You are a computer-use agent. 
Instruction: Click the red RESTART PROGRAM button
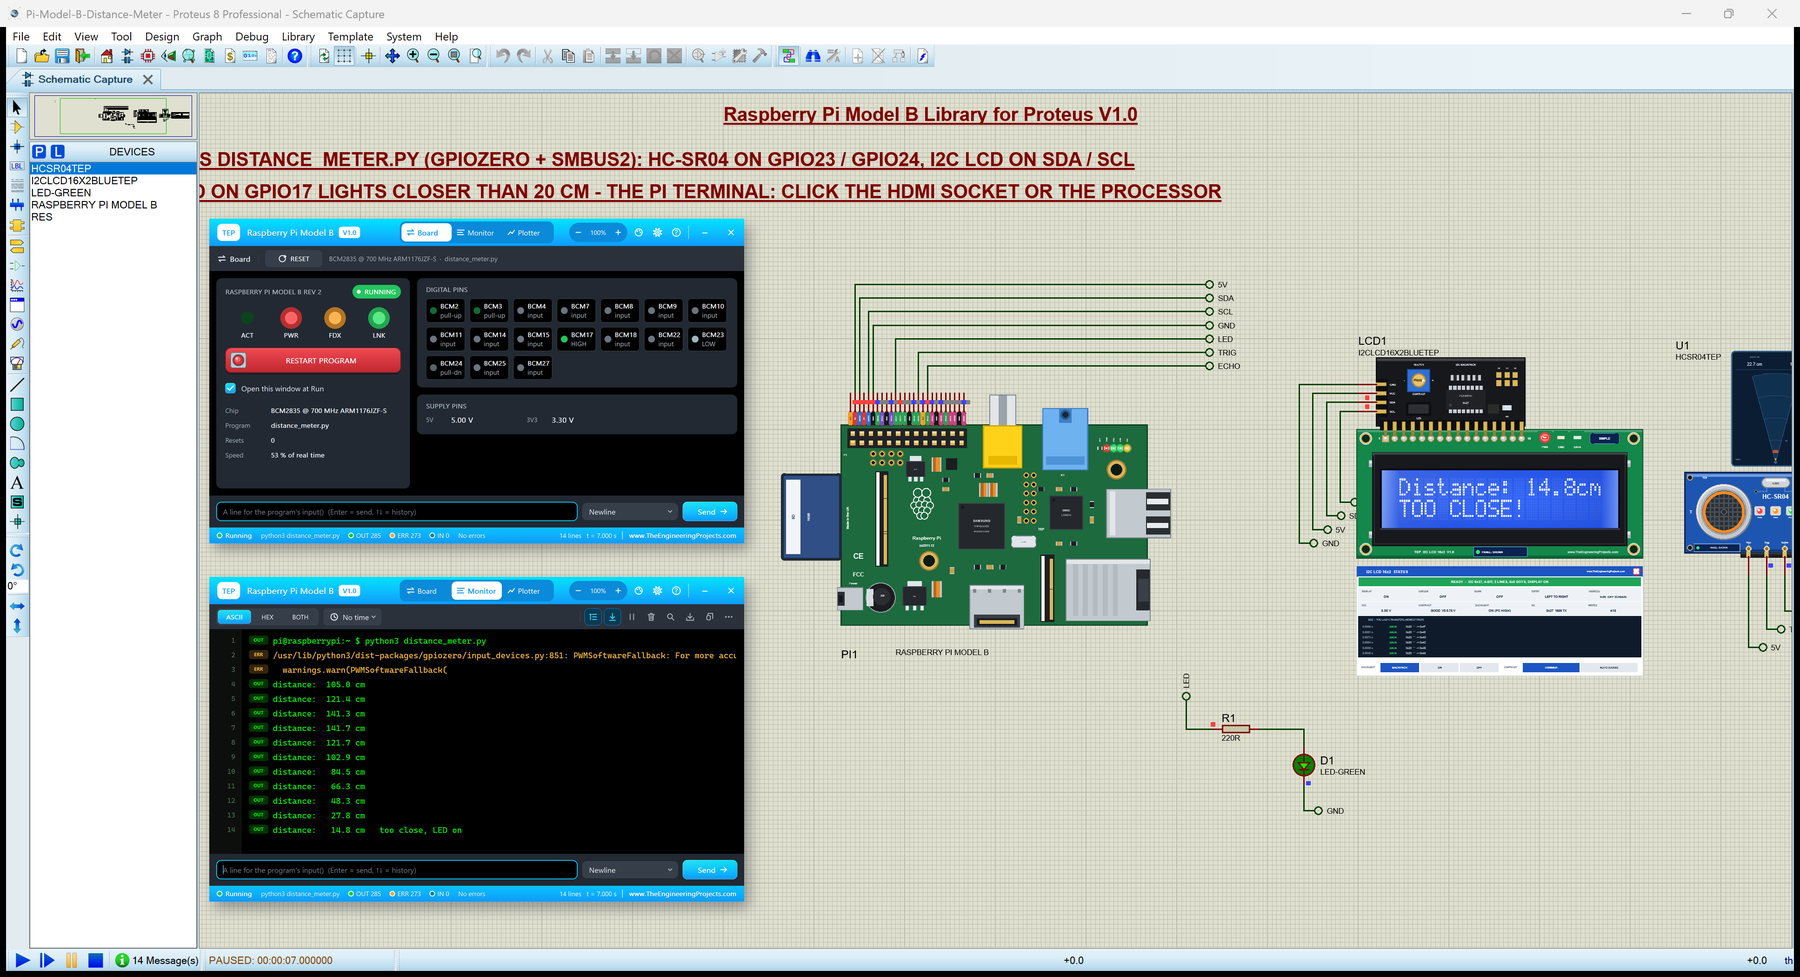click(x=313, y=360)
